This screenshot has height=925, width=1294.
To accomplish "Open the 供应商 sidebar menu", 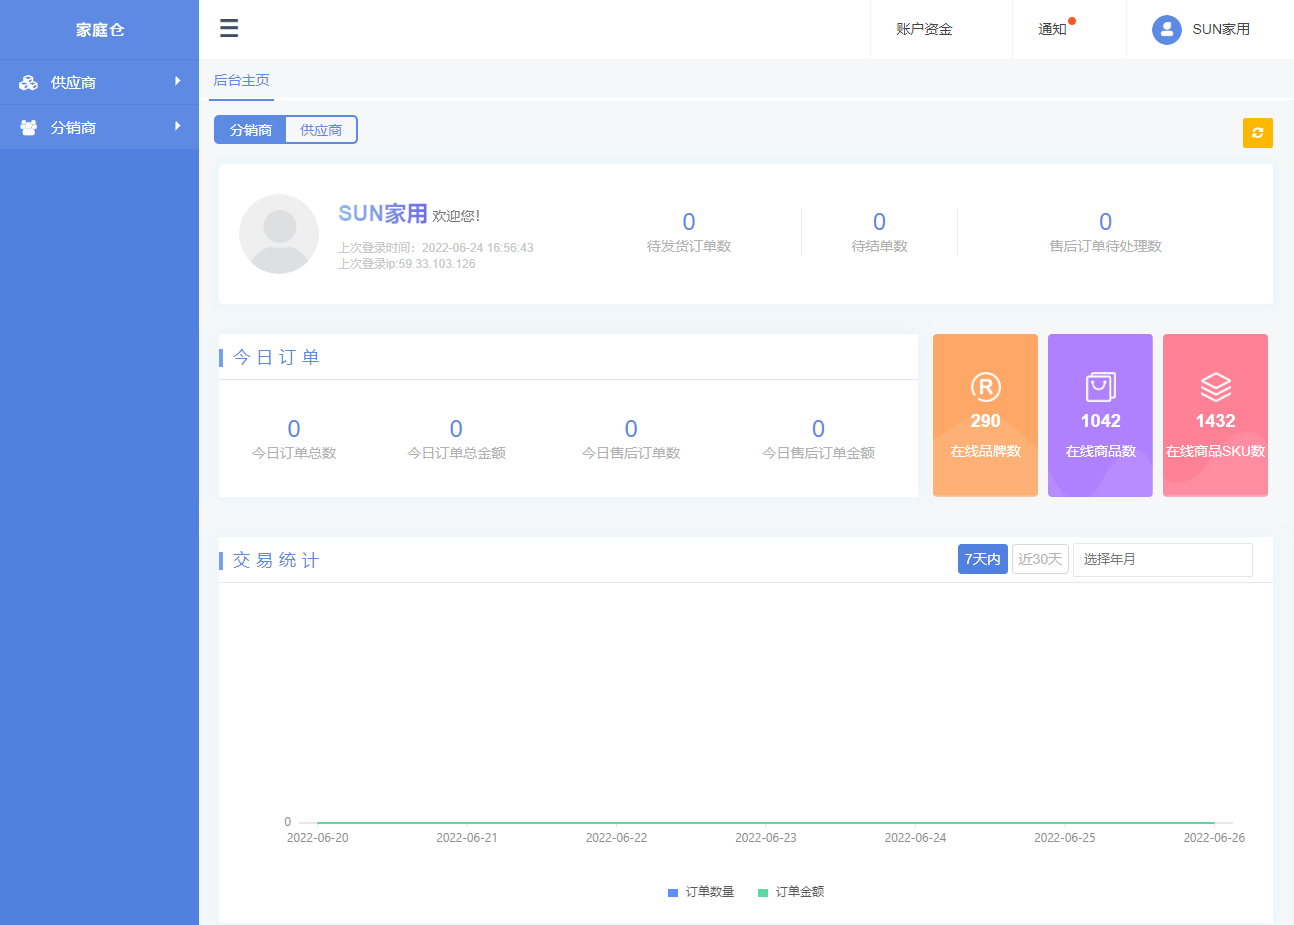I will point(99,82).
